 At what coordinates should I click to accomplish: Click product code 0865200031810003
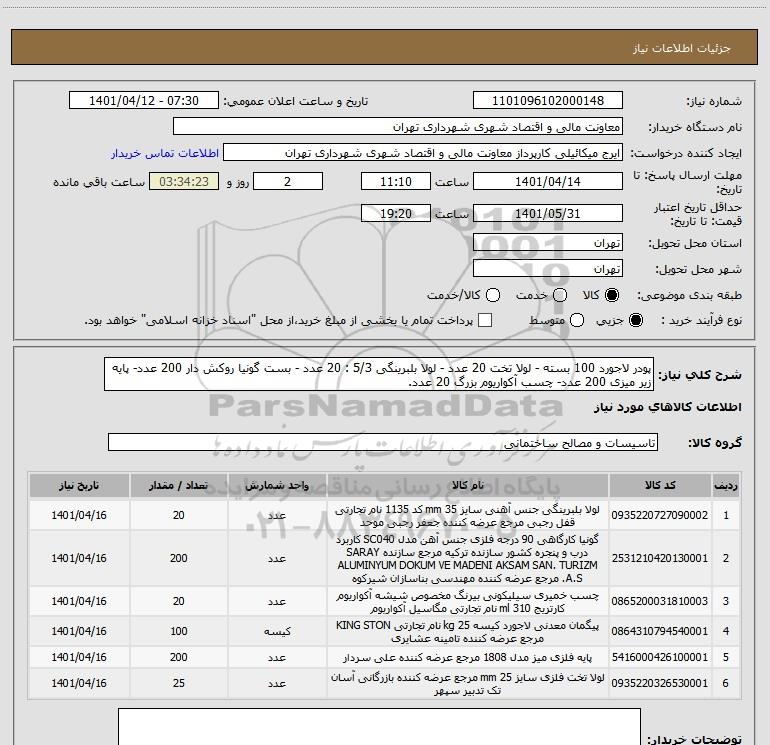click(660, 601)
